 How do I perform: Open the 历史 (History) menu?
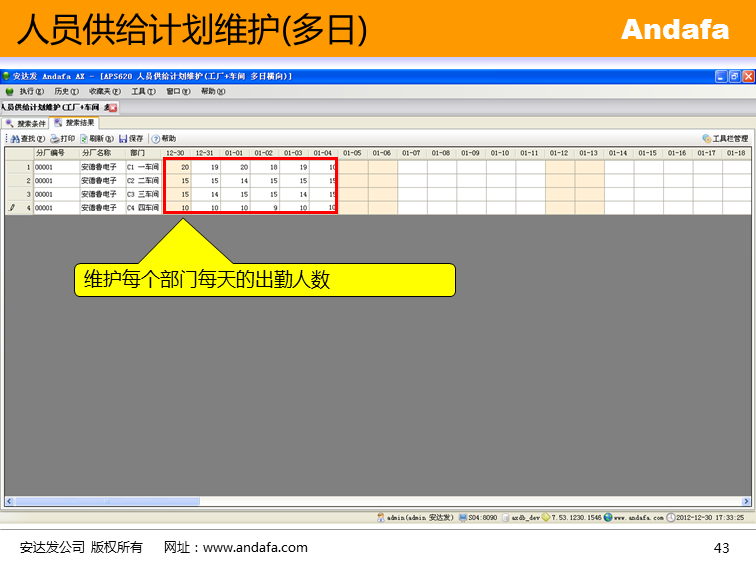[66, 91]
